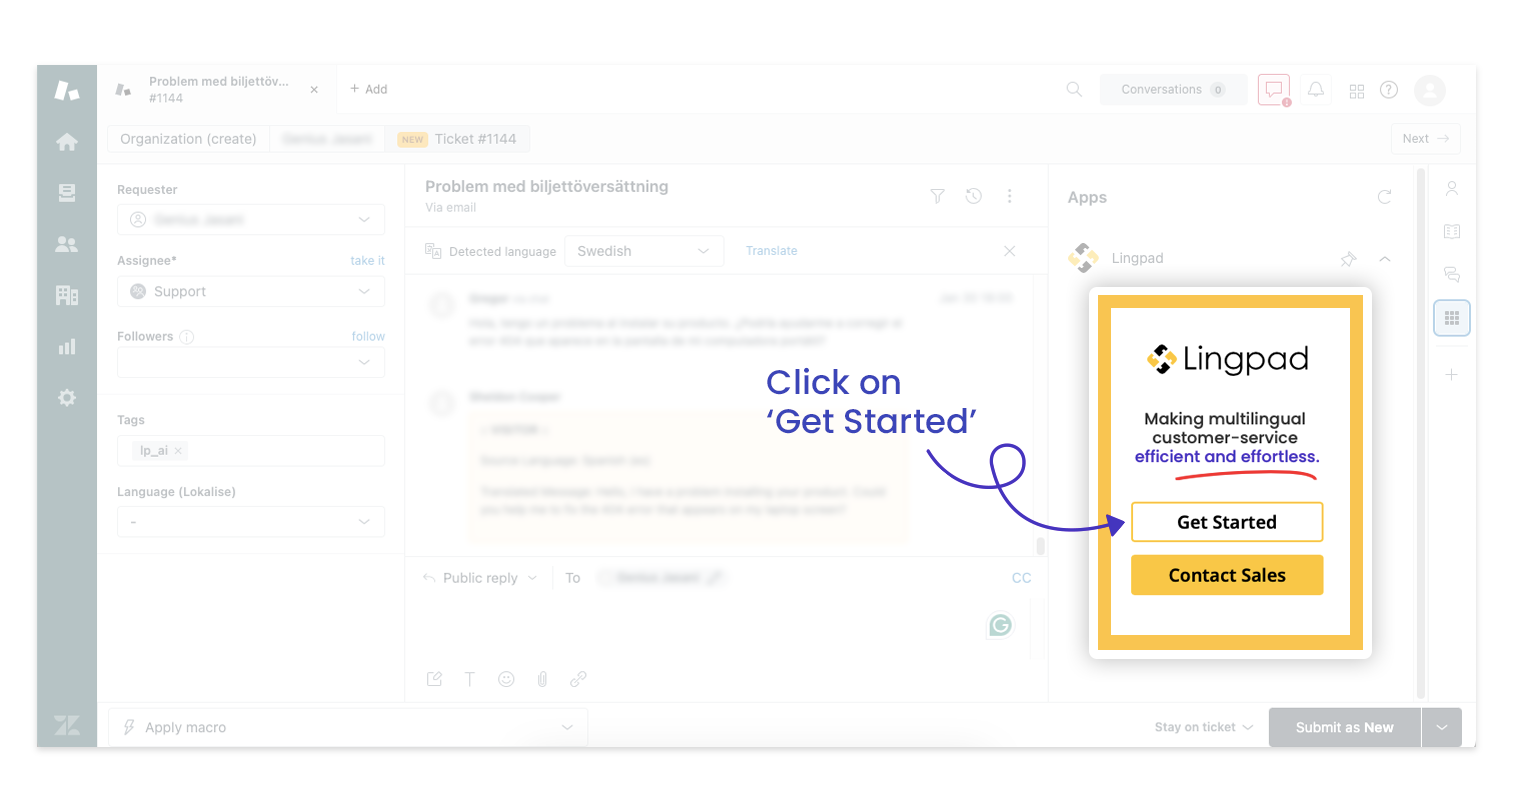Pin the Lingpad app

pyautogui.click(x=1348, y=259)
